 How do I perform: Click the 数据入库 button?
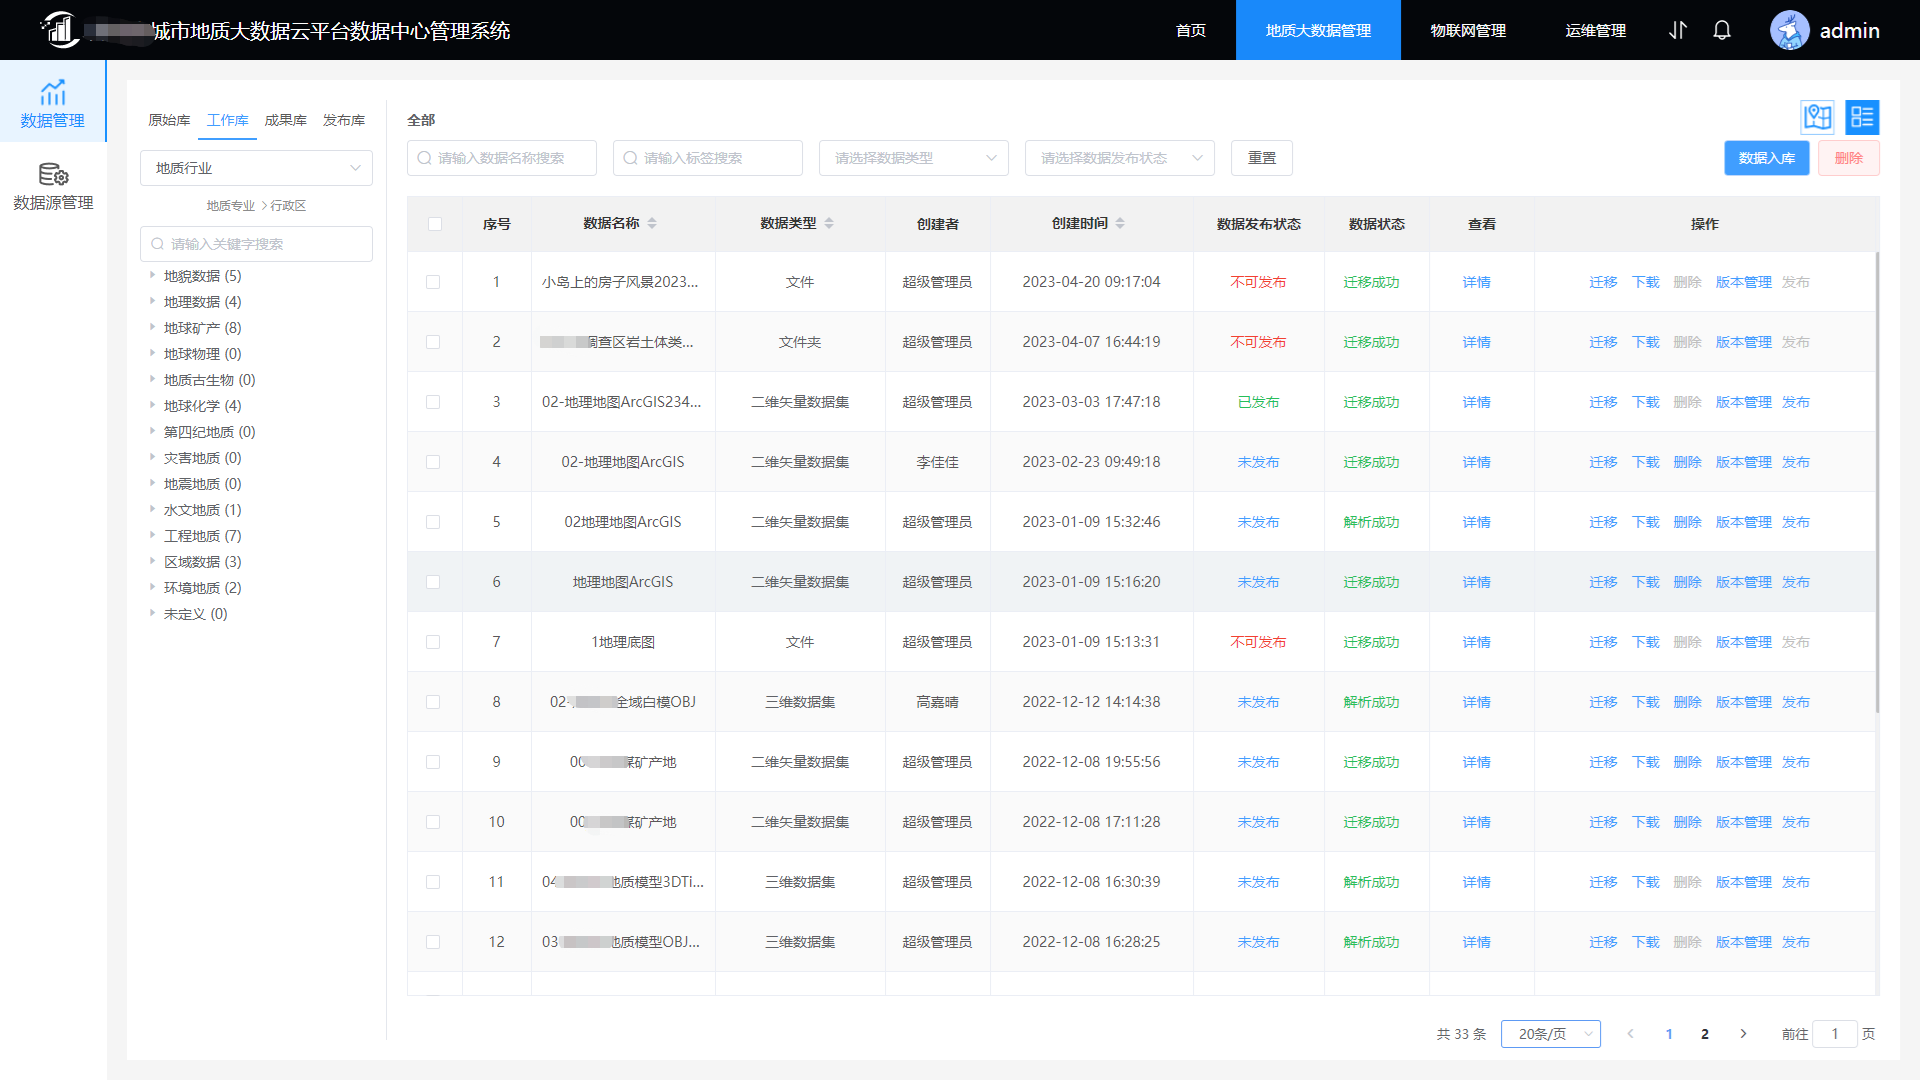[1766, 158]
